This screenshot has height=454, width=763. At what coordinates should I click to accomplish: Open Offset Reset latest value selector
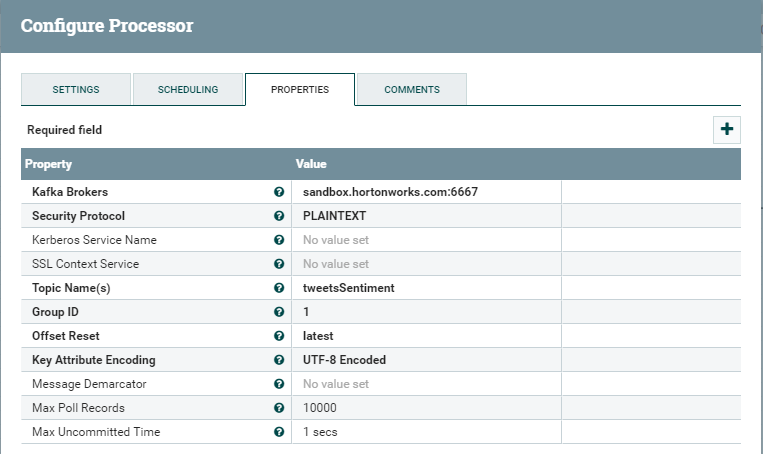(x=425, y=336)
